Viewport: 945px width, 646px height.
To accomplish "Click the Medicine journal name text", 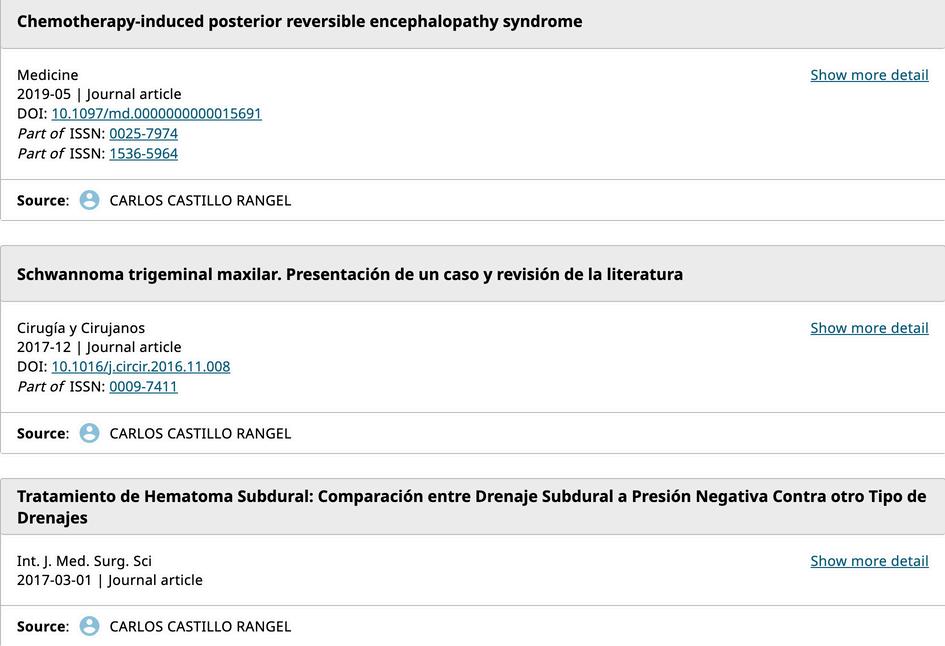I will coord(48,75).
